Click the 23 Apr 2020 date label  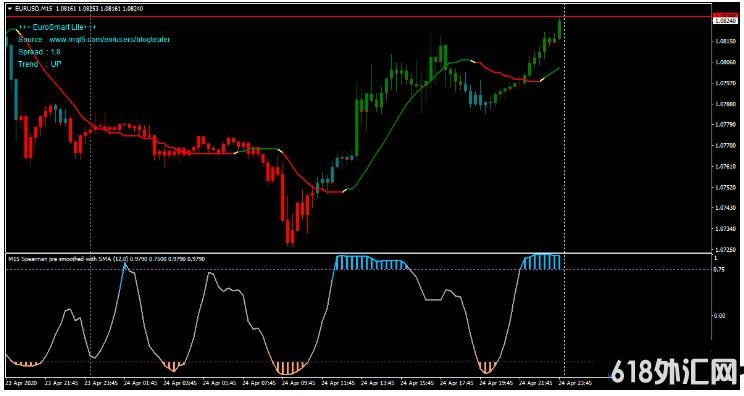pos(21,383)
